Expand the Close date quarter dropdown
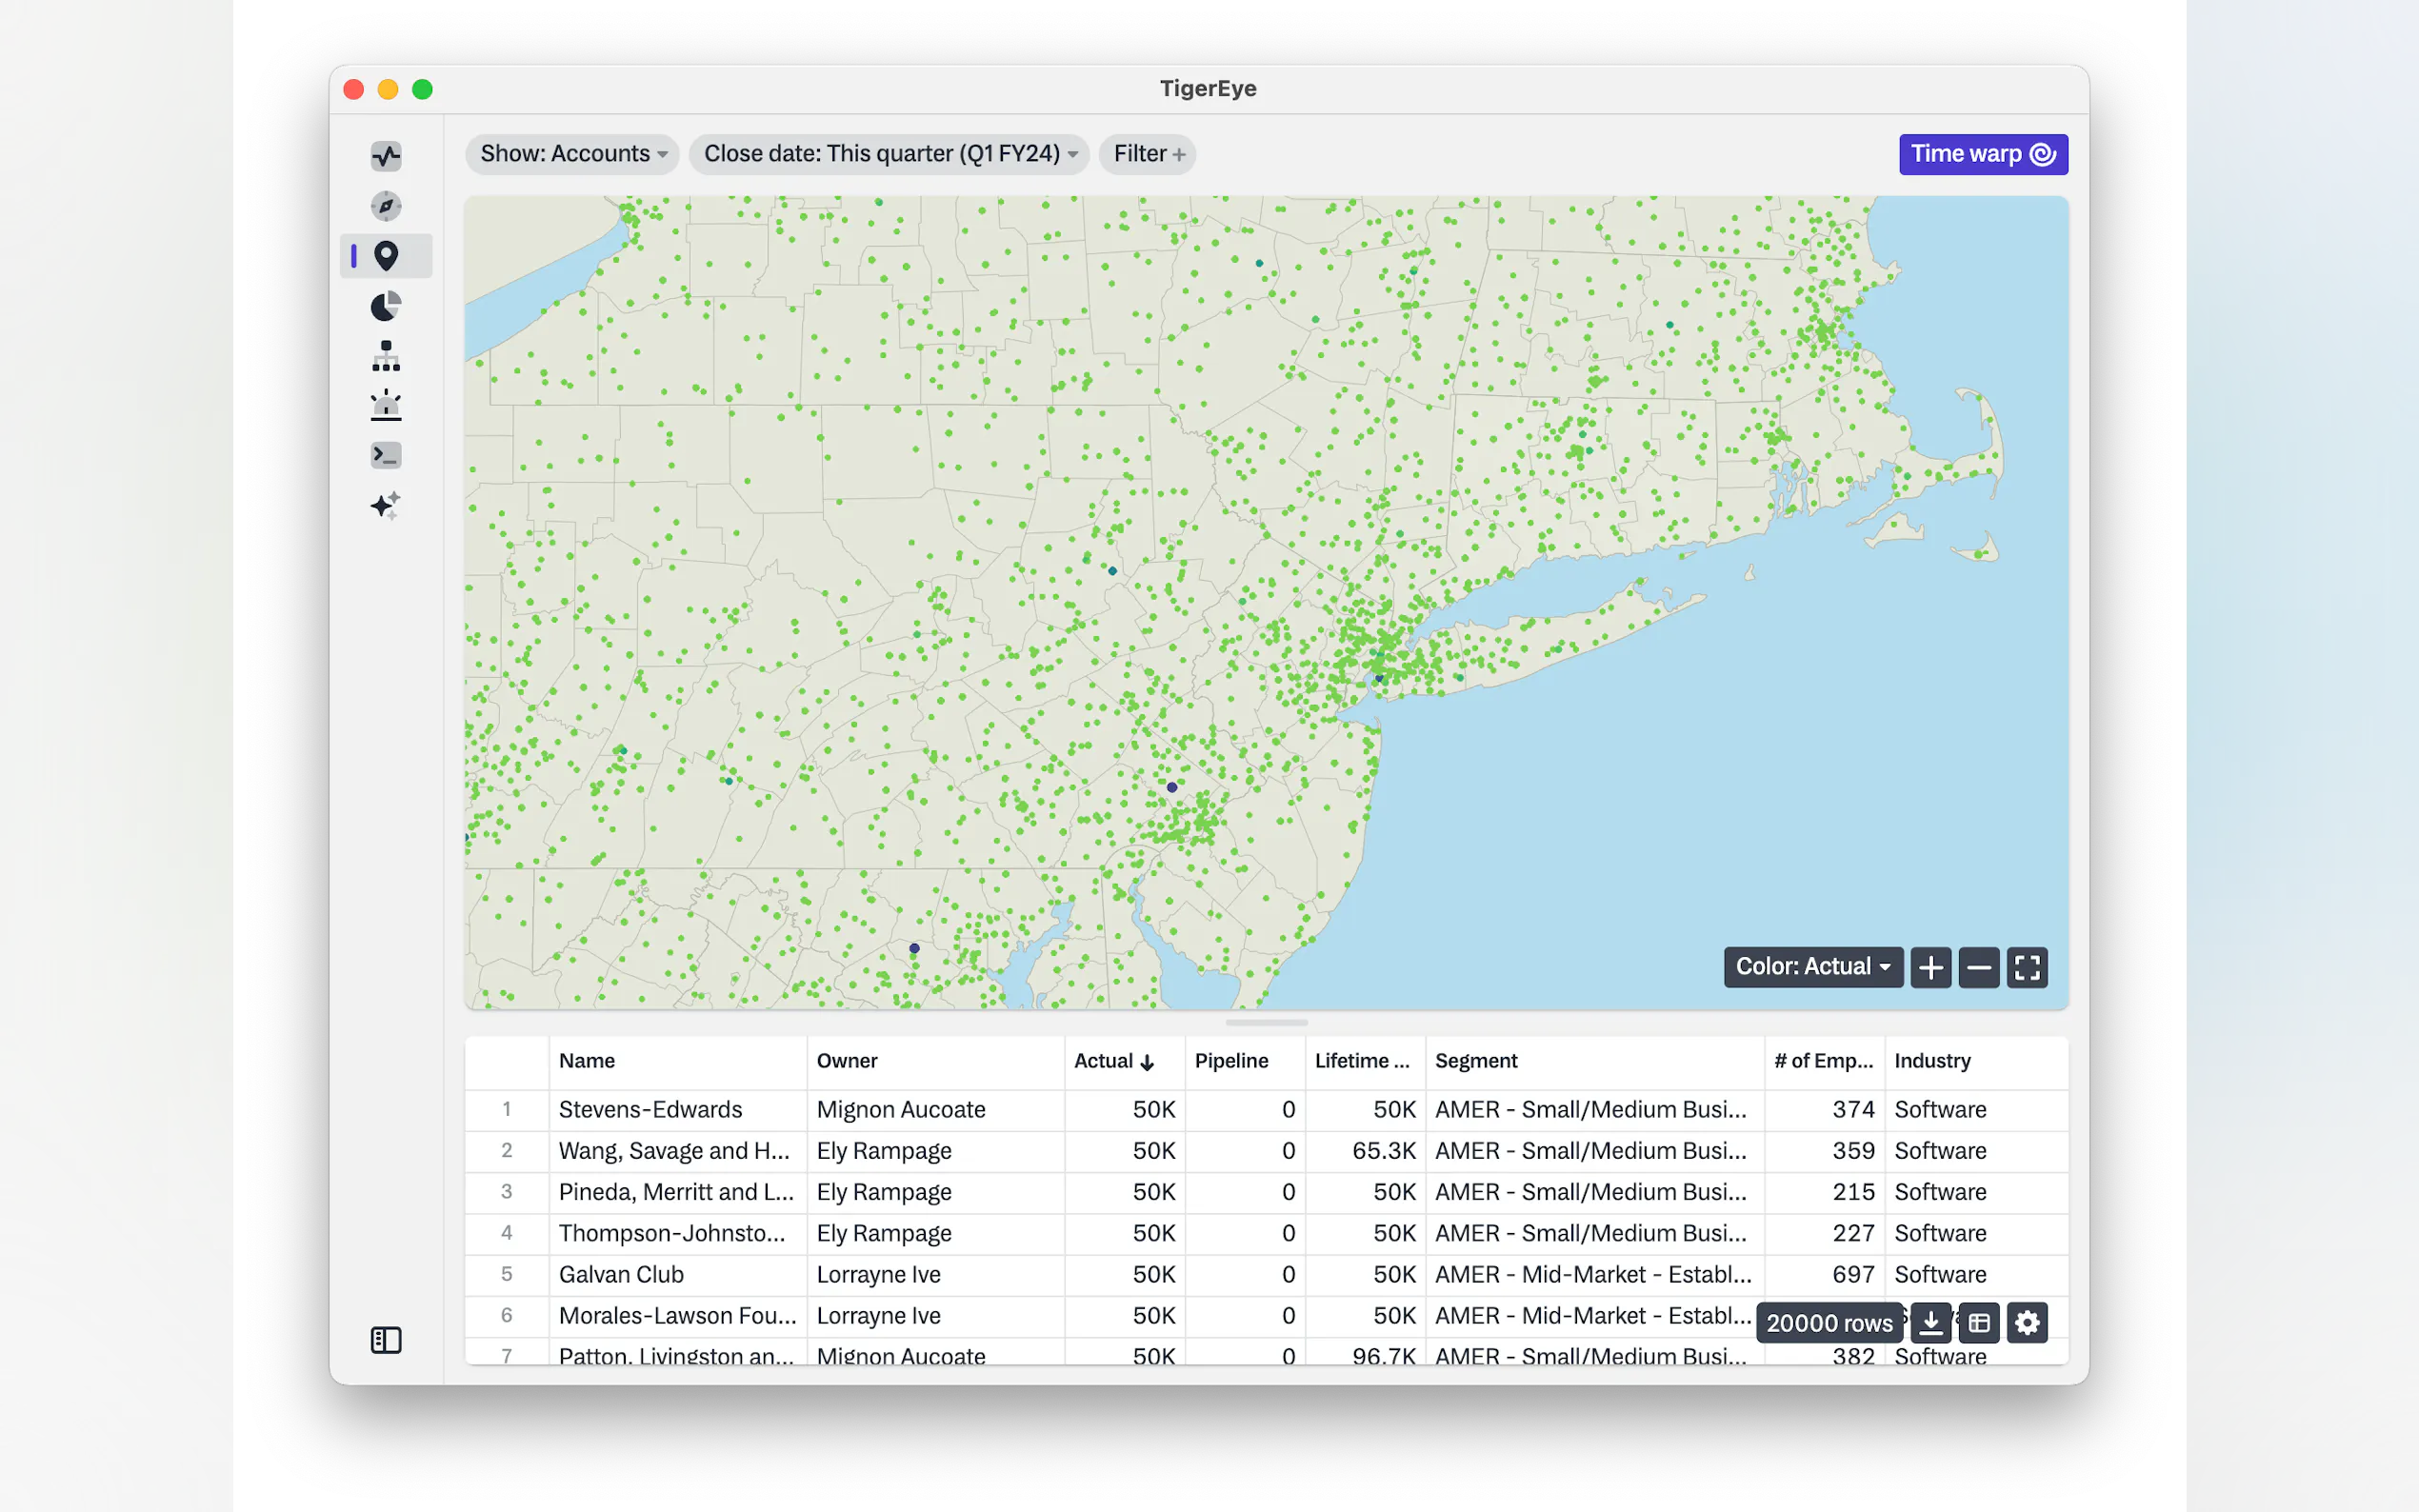Image resolution: width=2419 pixels, height=1512 pixels. [x=889, y=154]
